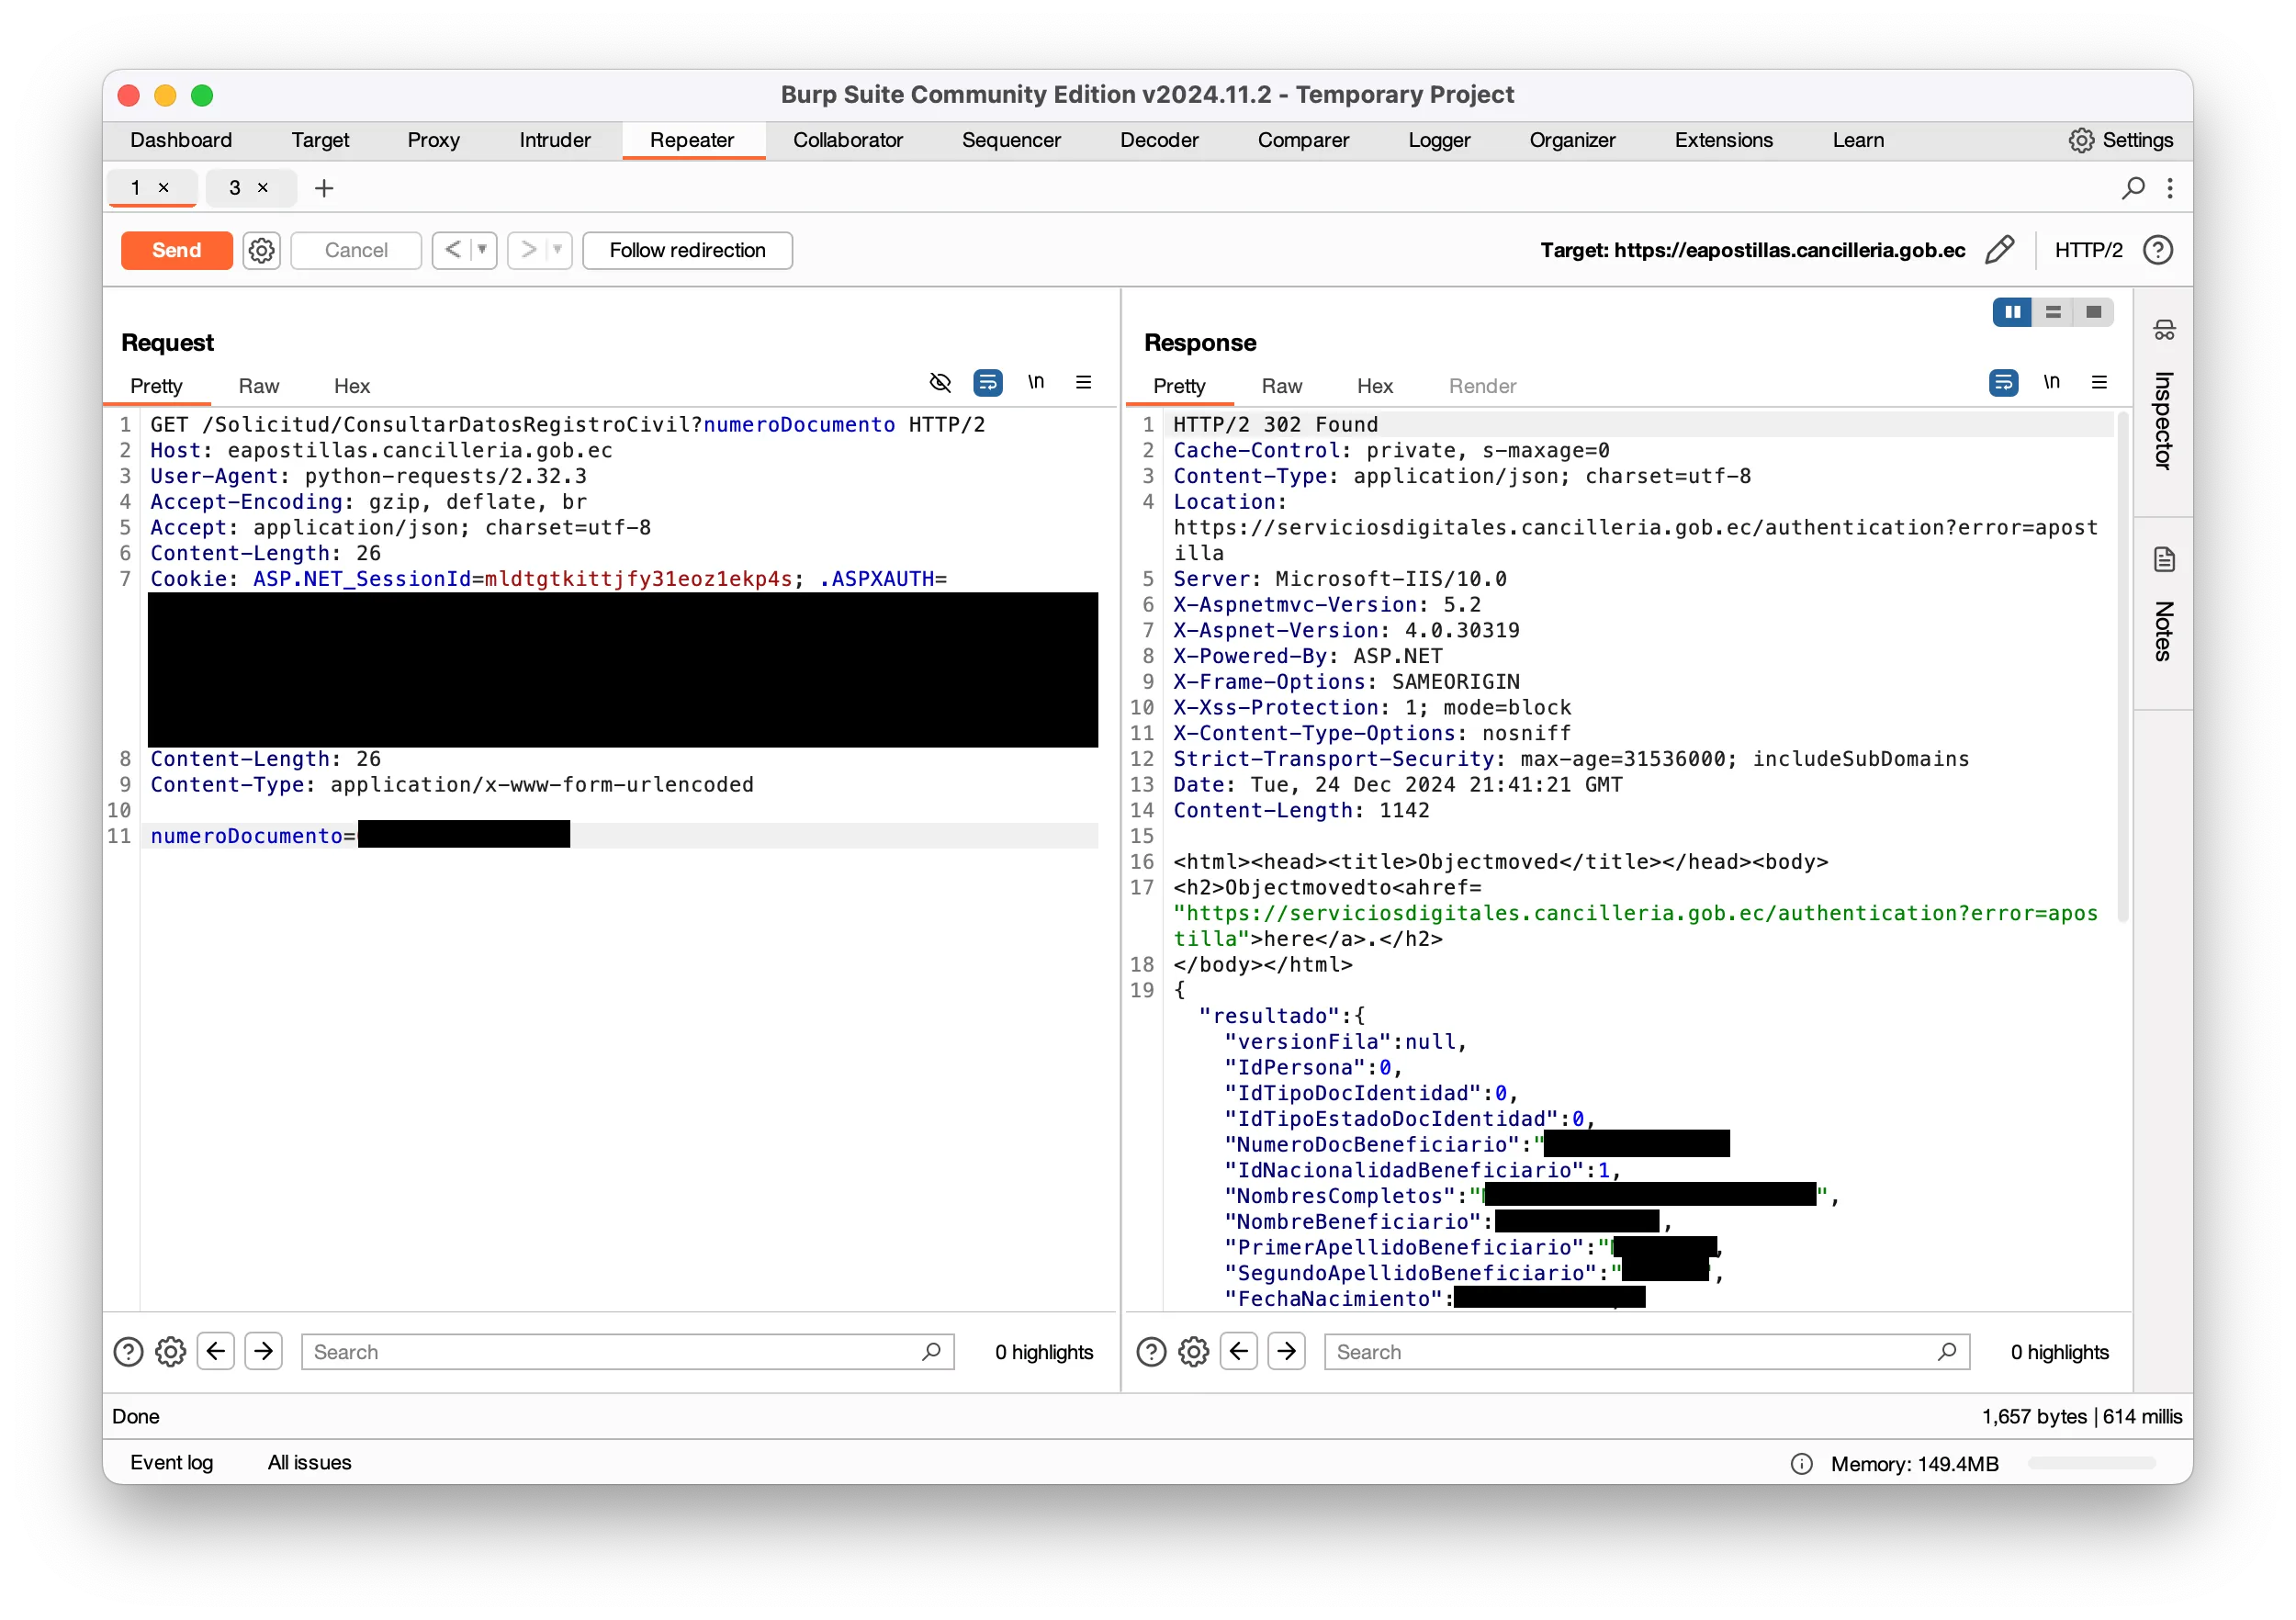Open the Comparer tab

[x=1303, y=140]
